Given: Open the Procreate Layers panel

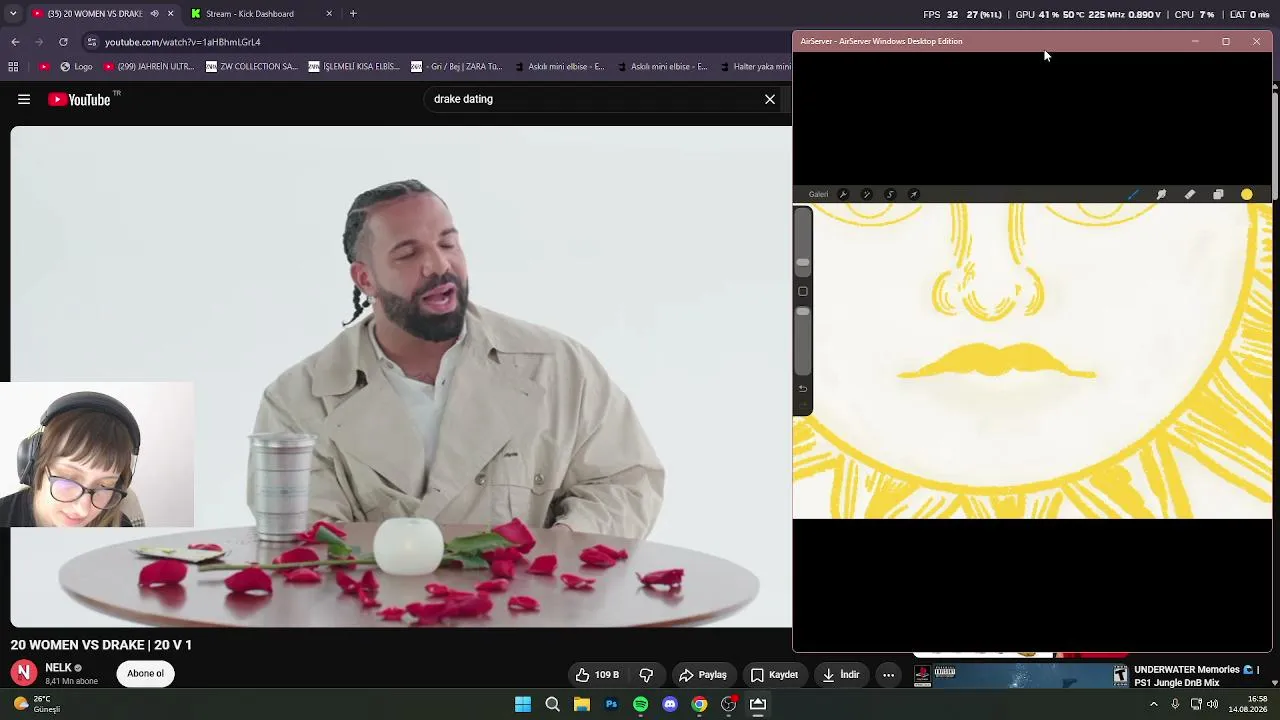Looking at the screenshot, I should [1218, 195].
